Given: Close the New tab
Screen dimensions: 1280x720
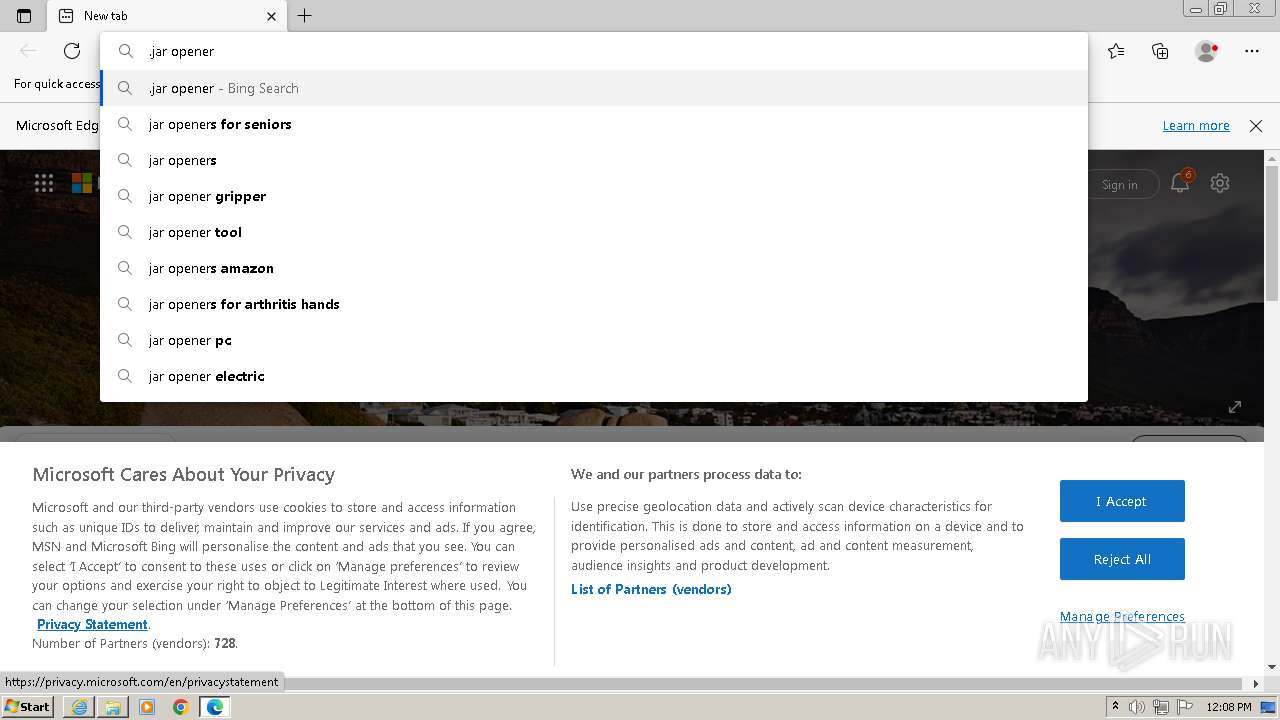Looking at the screenshot, I should tap(272, 16).
